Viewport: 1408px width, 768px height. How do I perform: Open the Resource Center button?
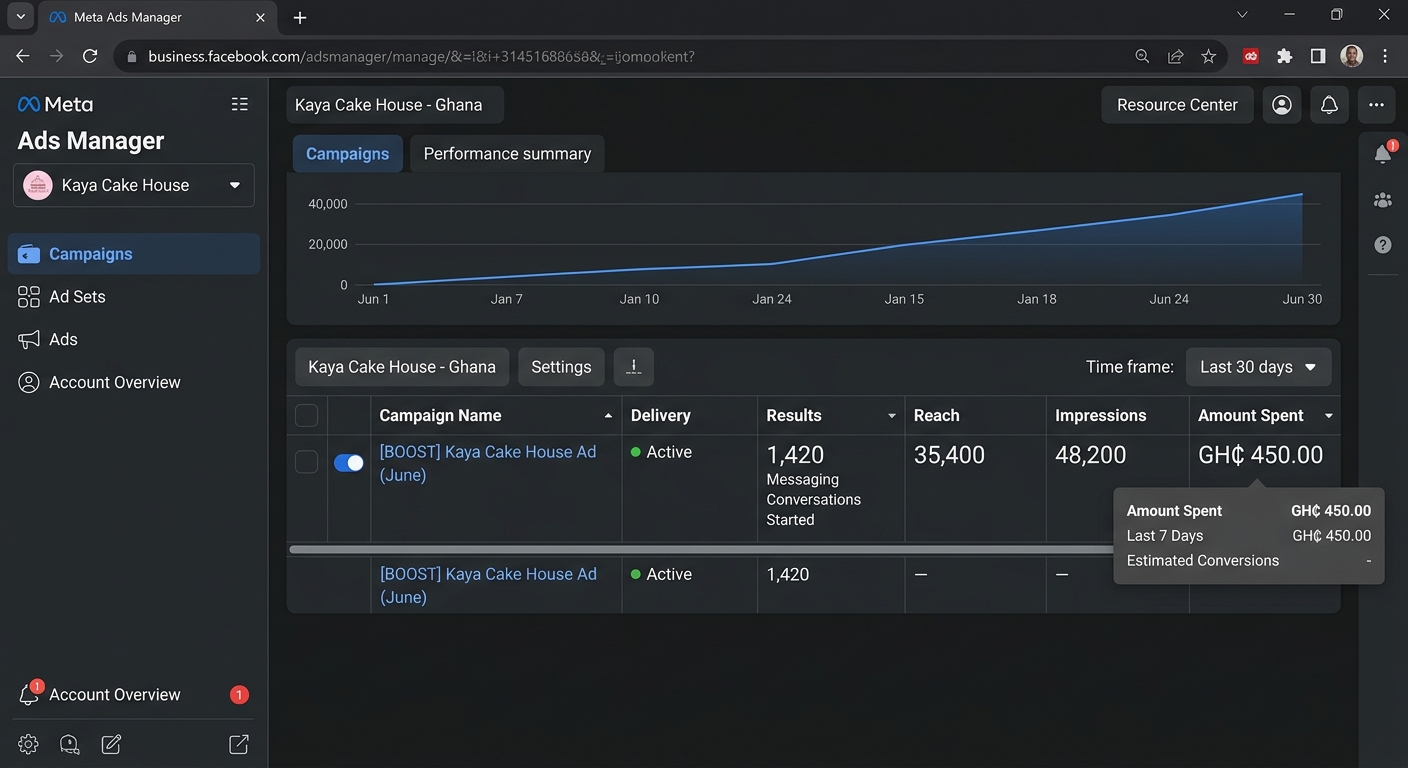point(1177,105)
